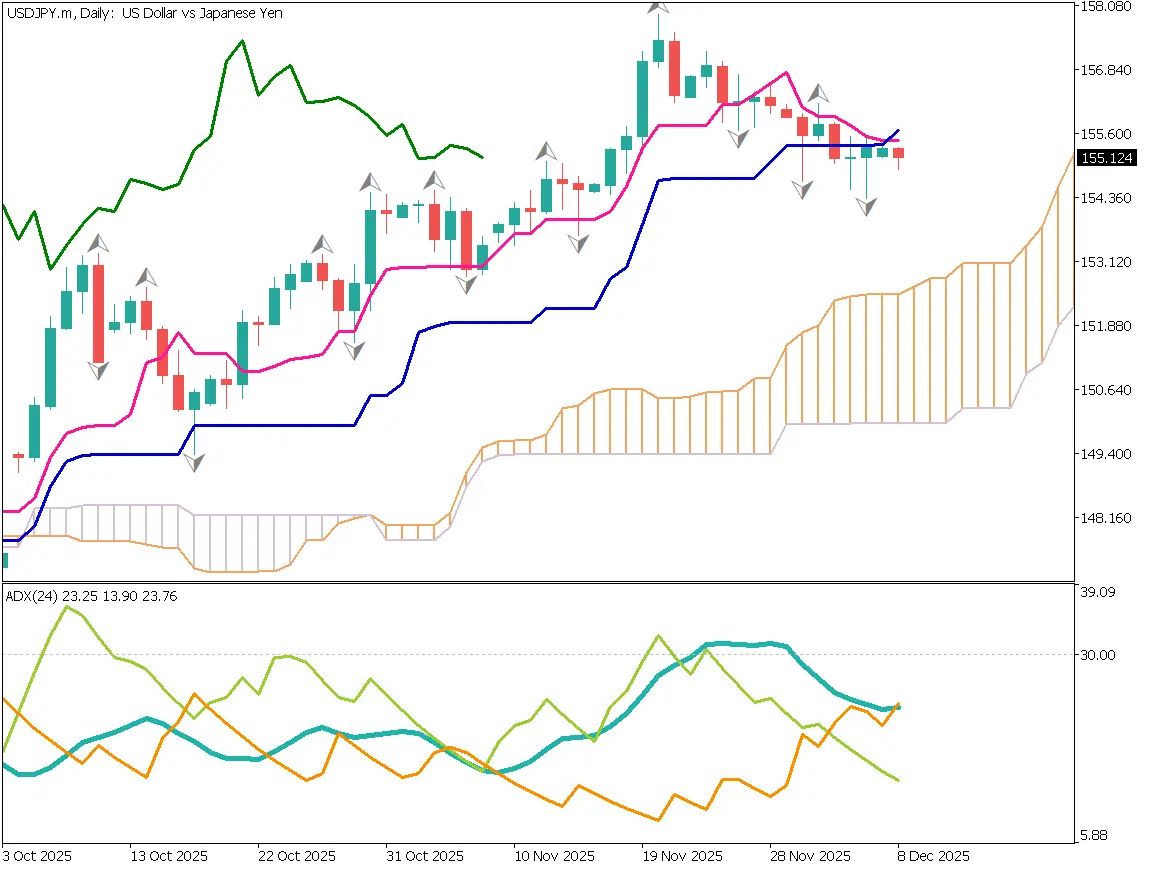Click the up fractal arrow above the highest candle
Screen dimensions: 1152x870
657,6
